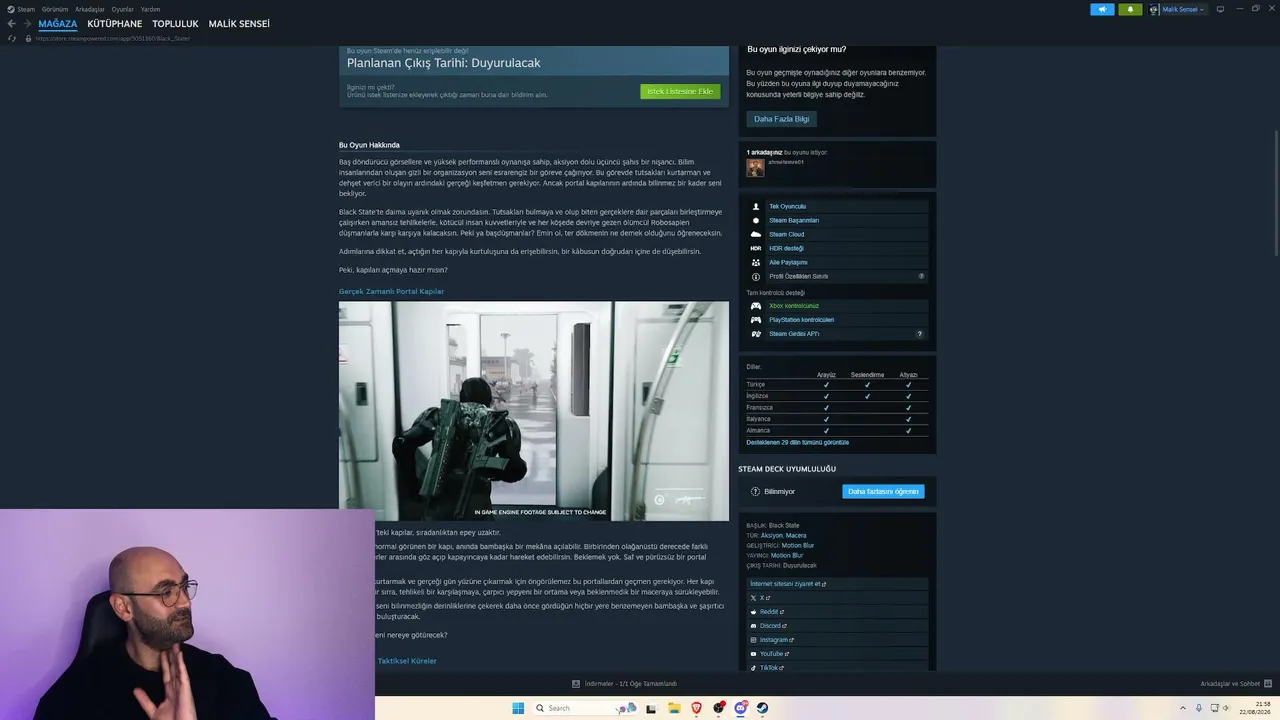Open the downloads icon in bottom bar

pyautogui.click(x=576, y=684)
